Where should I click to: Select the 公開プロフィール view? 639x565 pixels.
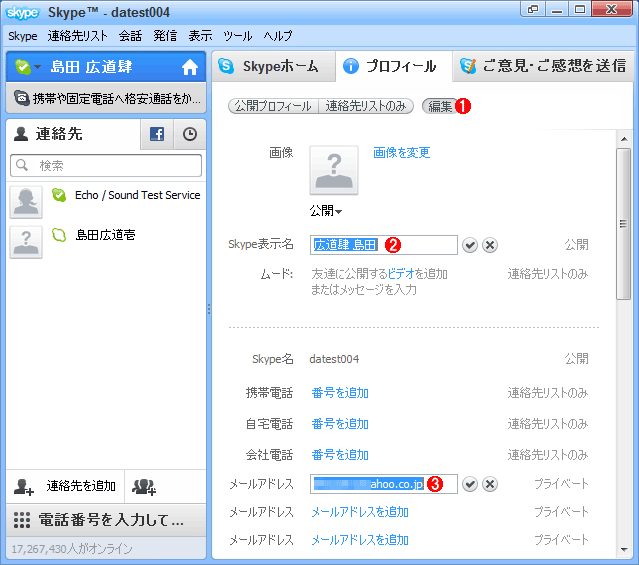pyautogui.click(x=273, y=106)
